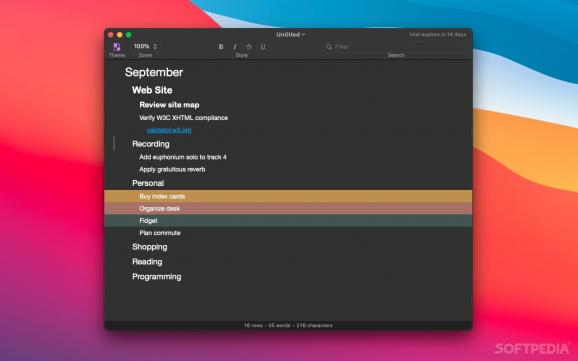Maximize window with green button
Image resolution: width=578 pixels, height=361 pixels.
[129, 35]
